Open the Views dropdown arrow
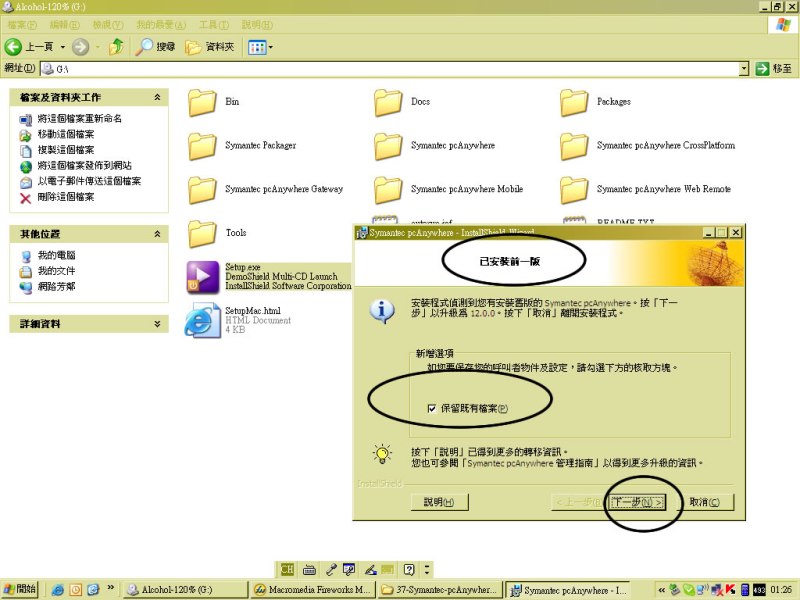 270,47
